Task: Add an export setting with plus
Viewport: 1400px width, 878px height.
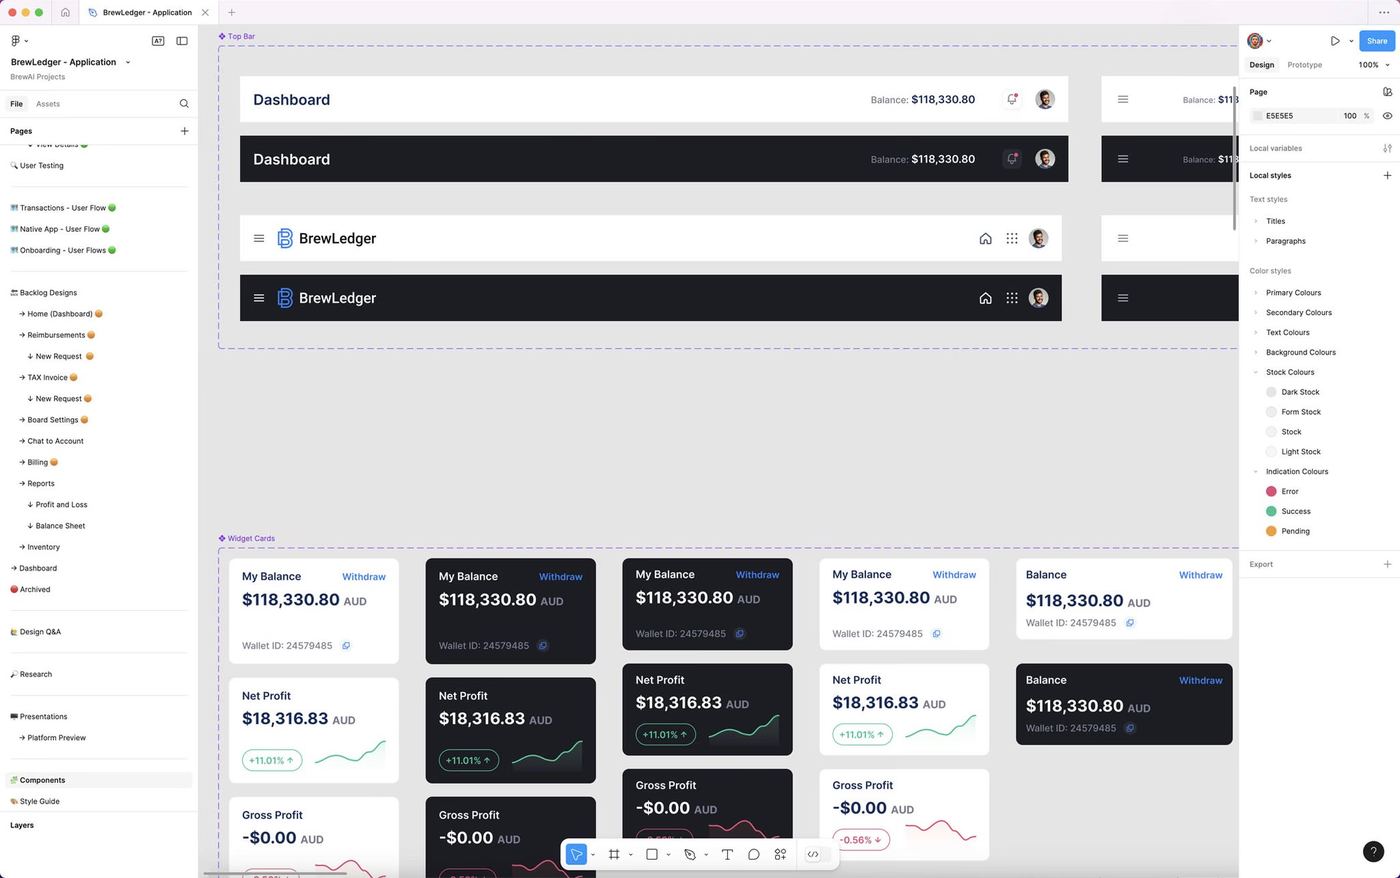Action: coord(1387,564)
